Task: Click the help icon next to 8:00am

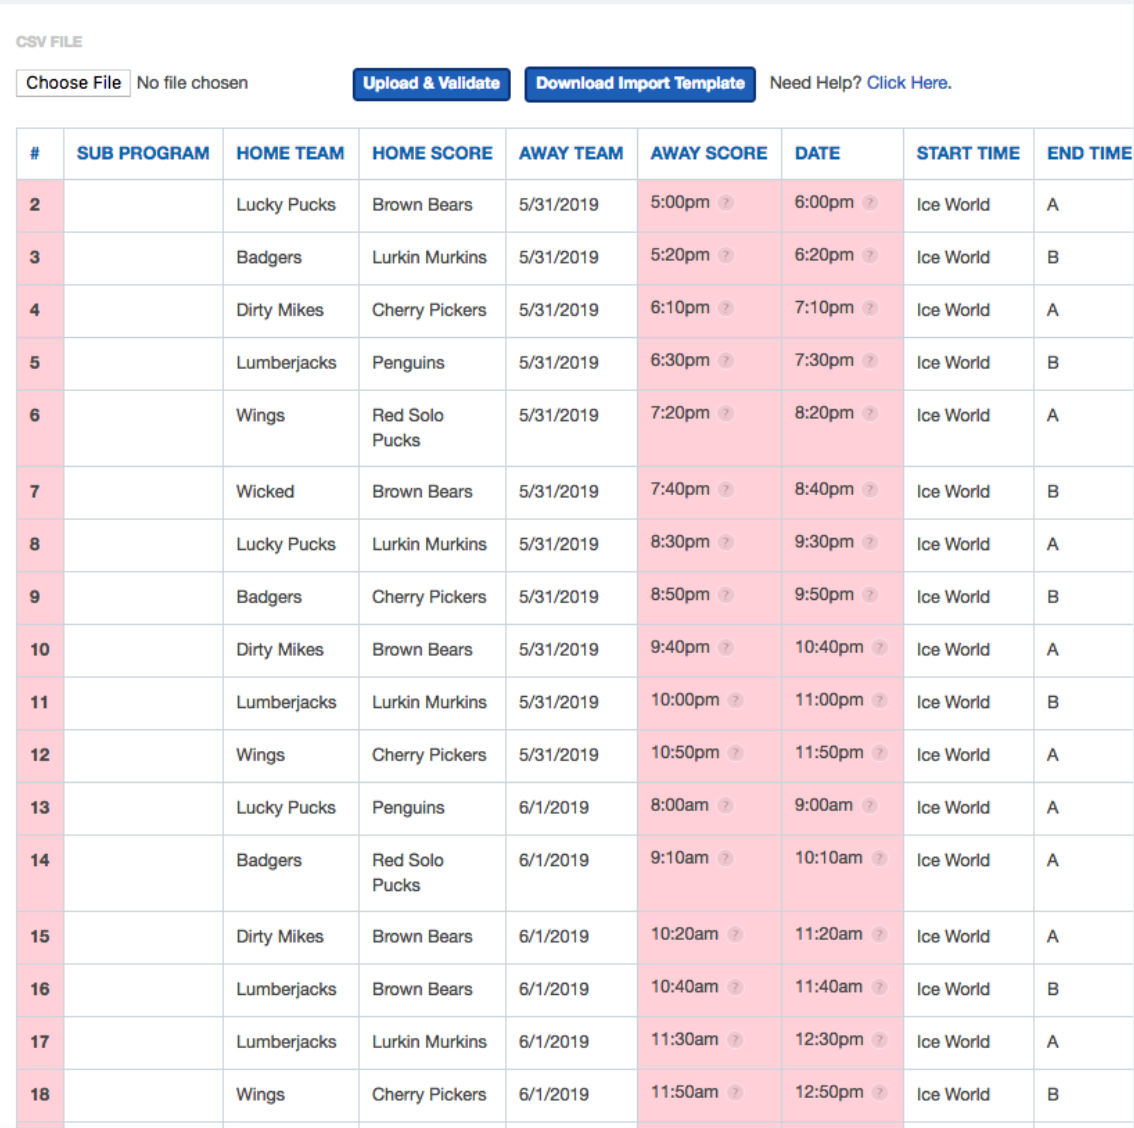Action: [x=725, y=806]
